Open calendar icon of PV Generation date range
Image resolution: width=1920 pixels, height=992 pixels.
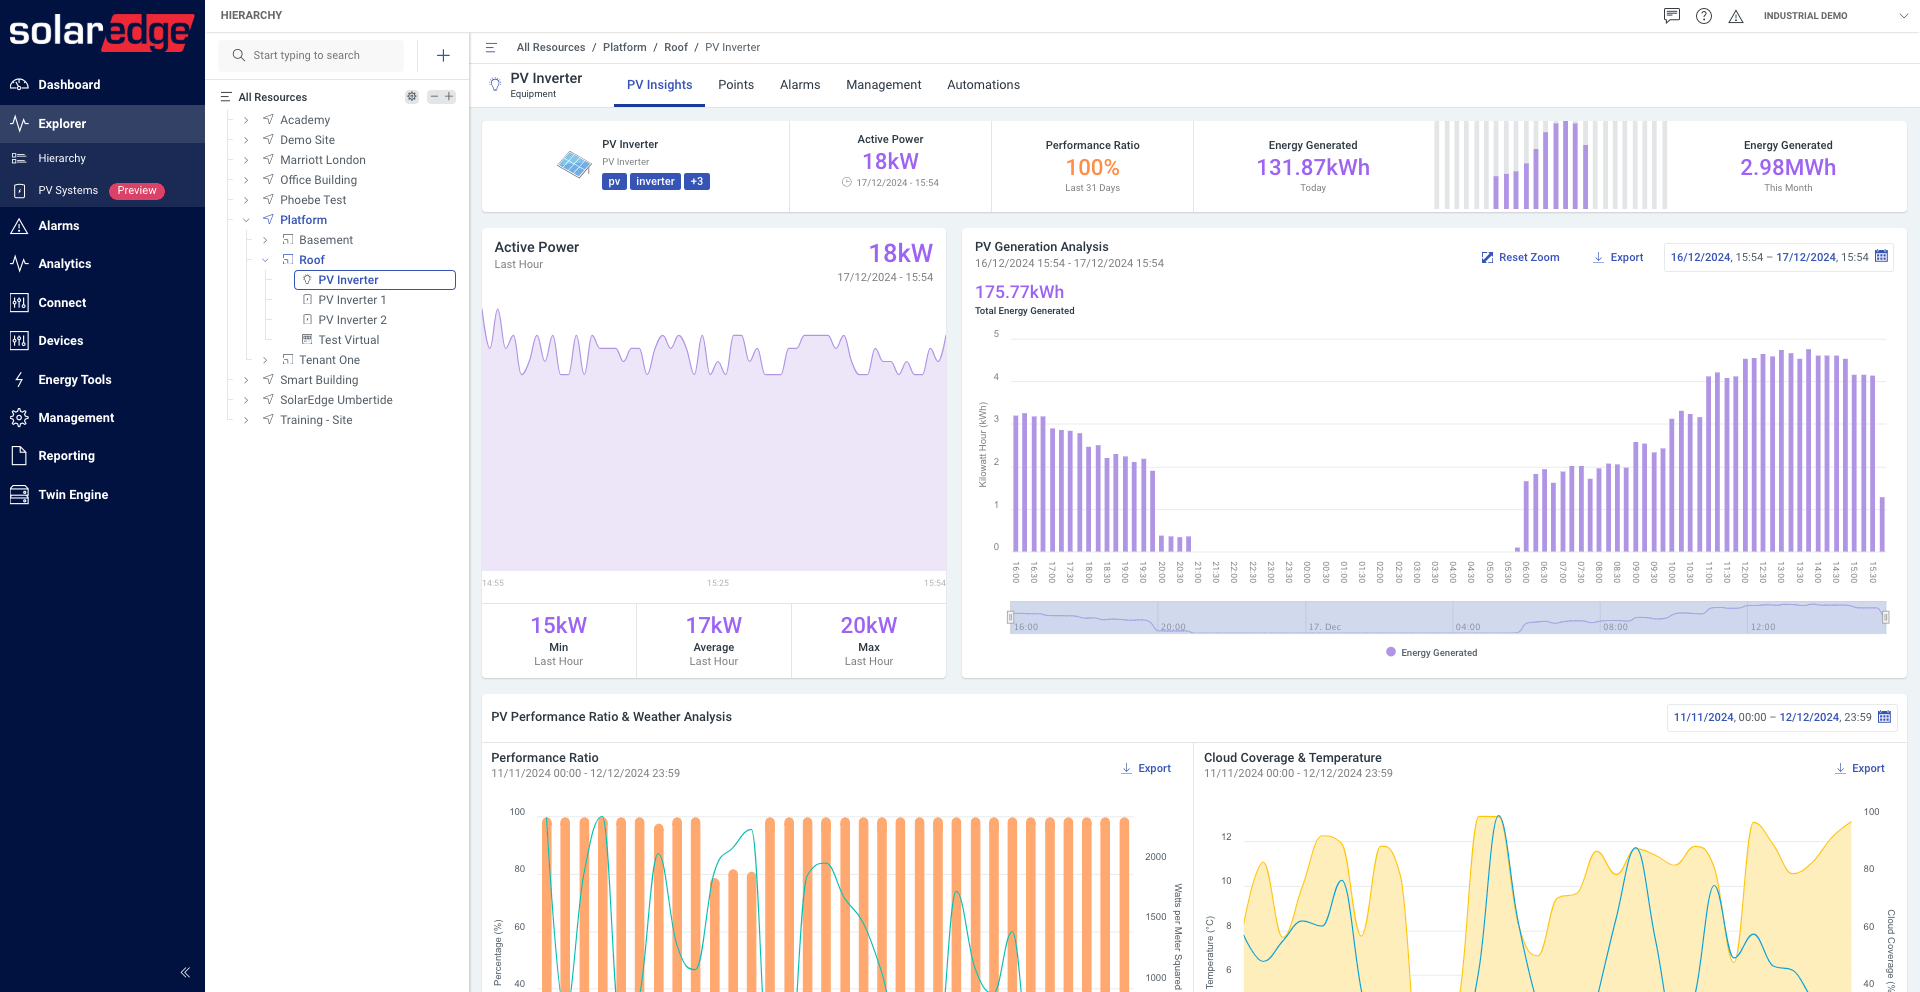pyautogui.click(x=1881, y=257)
